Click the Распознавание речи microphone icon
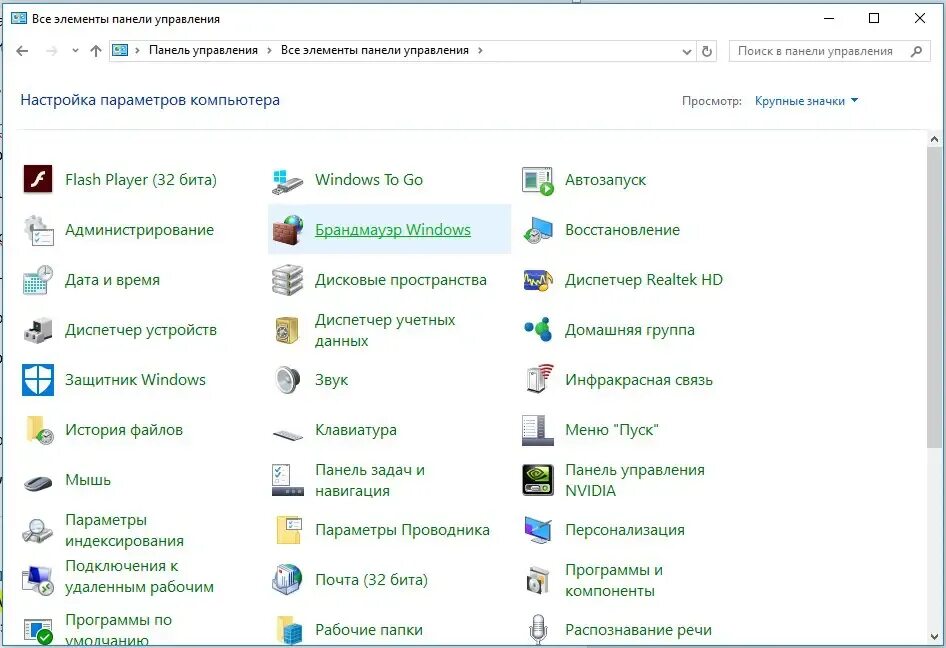Viewport: 946px width, 648px height. [x=538, y=629]
